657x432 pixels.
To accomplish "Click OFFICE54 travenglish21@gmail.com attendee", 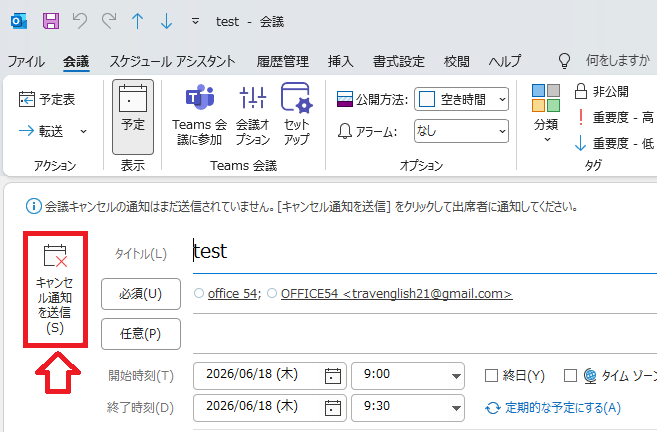I will click(x=396, y=294).
